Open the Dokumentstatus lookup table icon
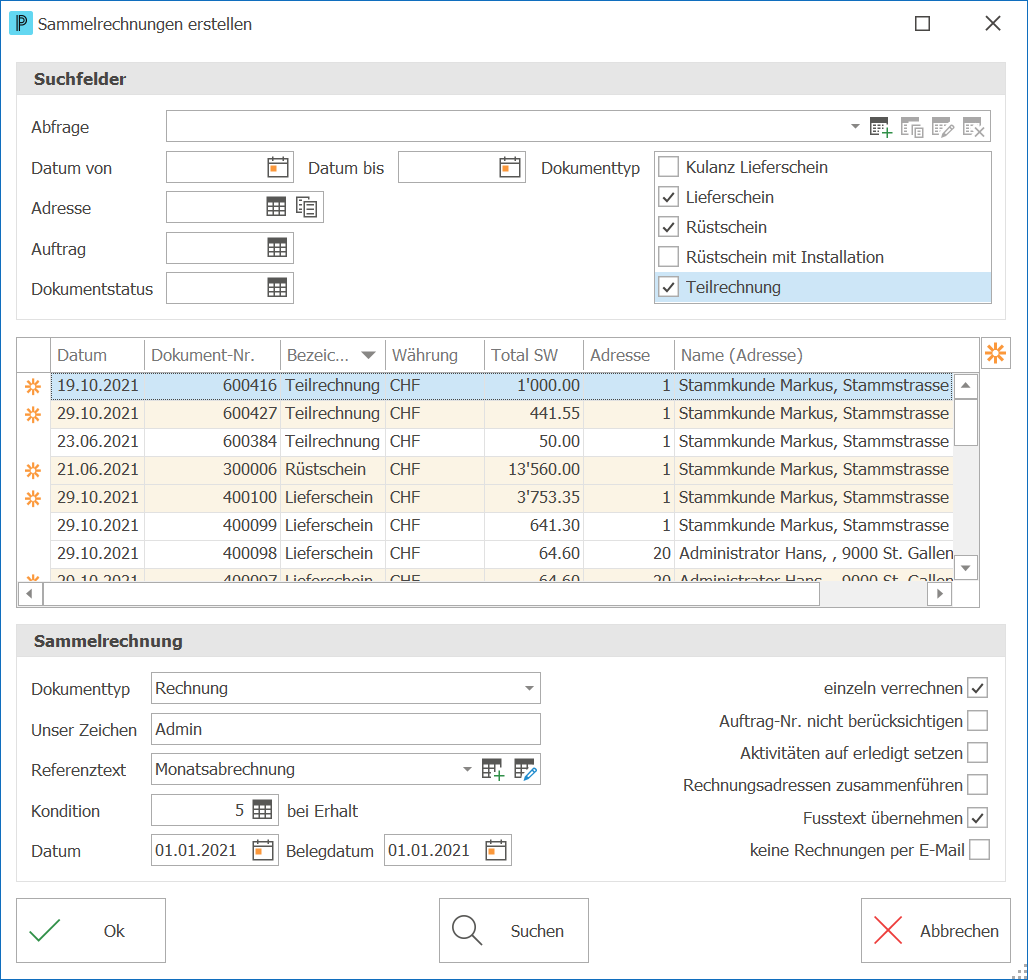Image resolution: width=1028 pixels, height=980 pixels. tap(277, 288)
